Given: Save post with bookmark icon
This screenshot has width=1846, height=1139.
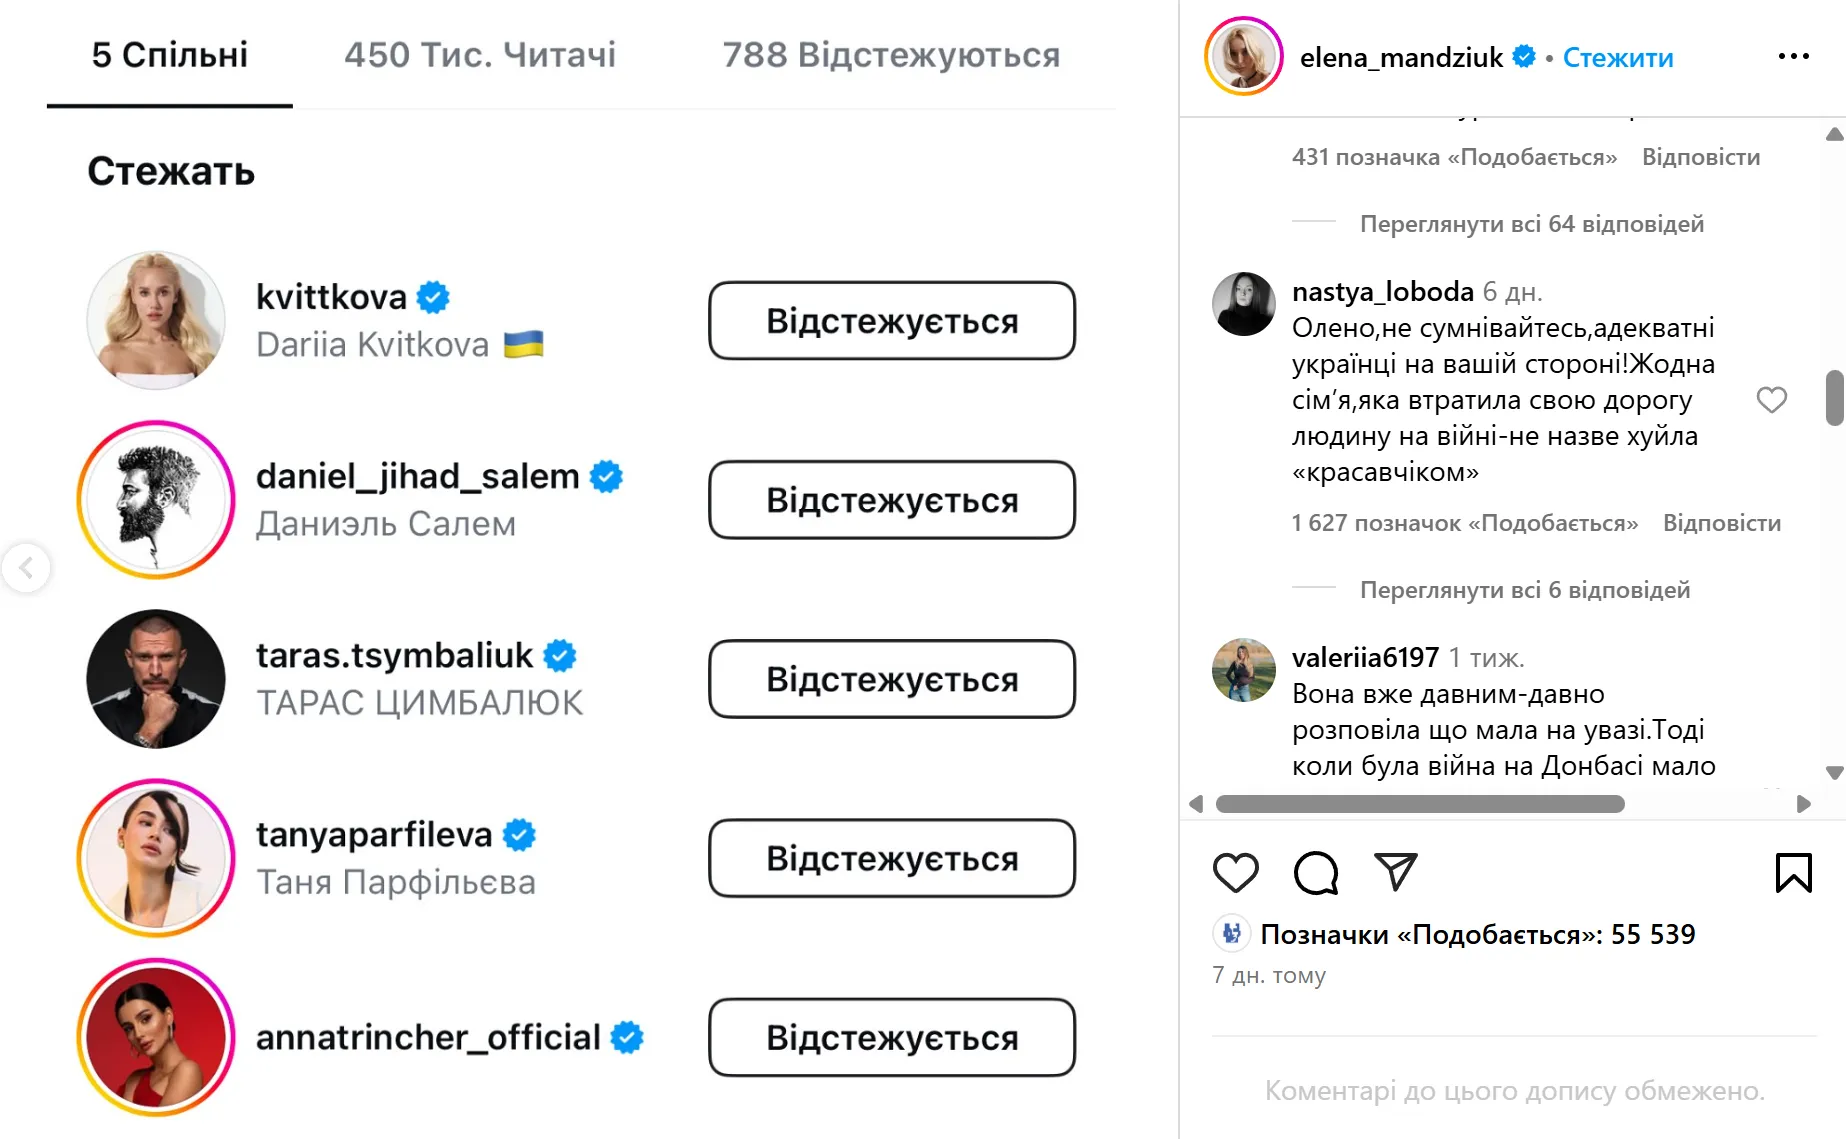Looking at the screenshot, I should pos(1793,873).
